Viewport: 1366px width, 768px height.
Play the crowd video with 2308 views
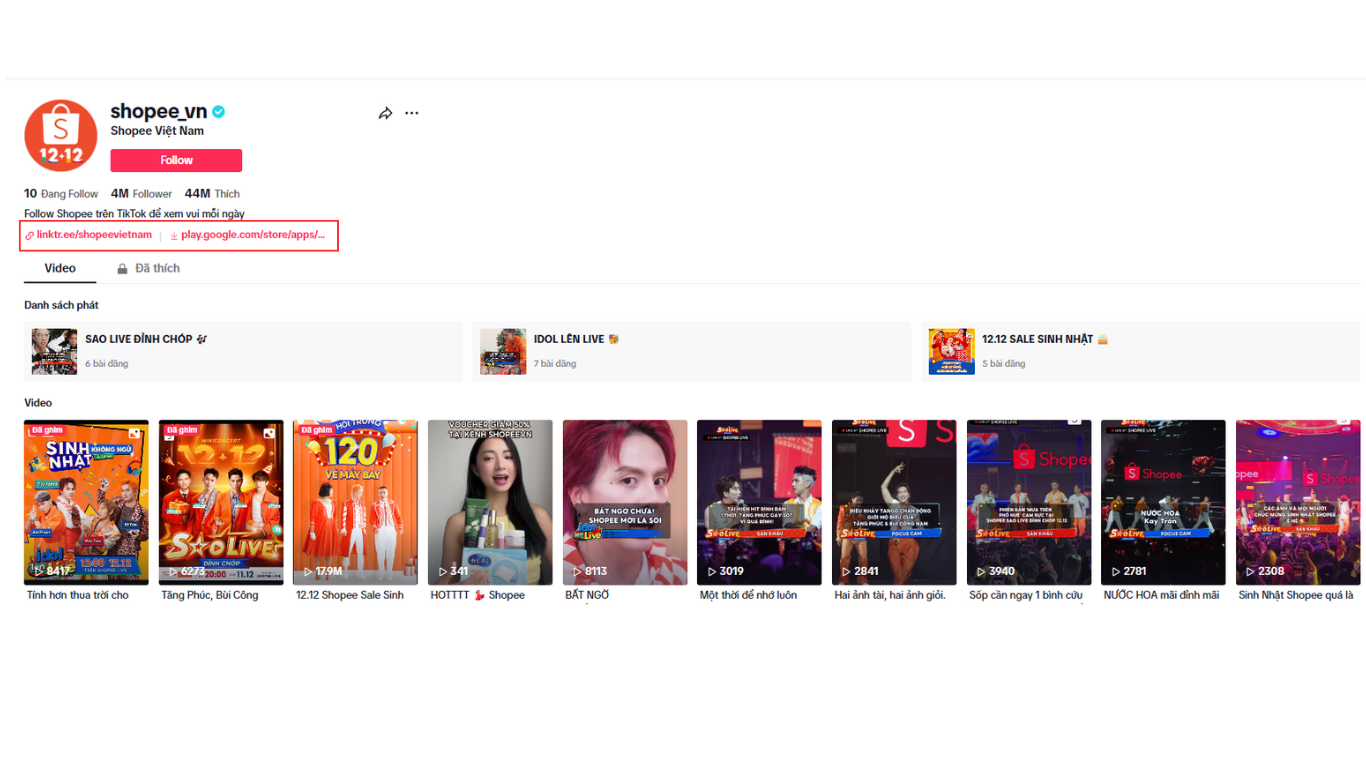tap(1298, 502)
